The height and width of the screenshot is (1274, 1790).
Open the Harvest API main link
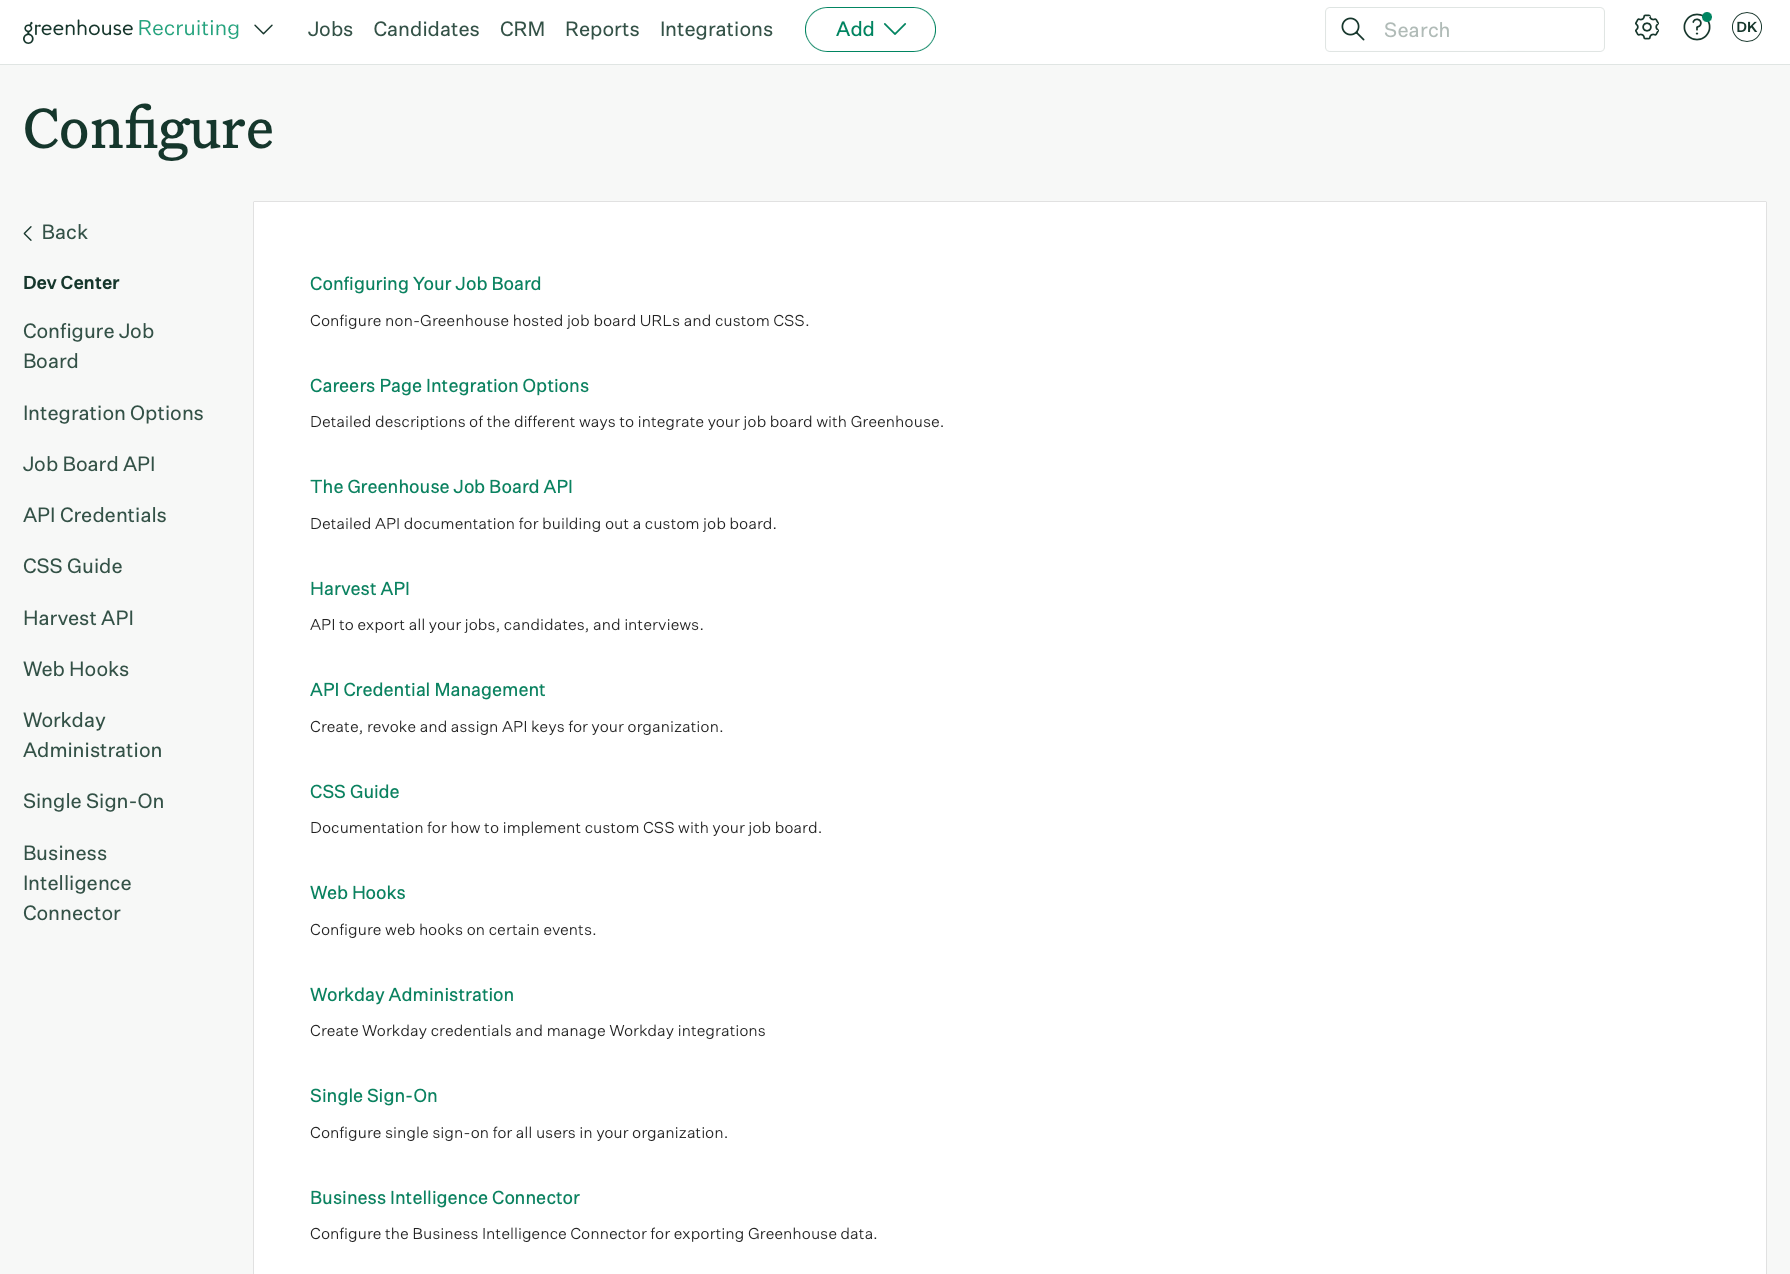click(x=360, y=589)
